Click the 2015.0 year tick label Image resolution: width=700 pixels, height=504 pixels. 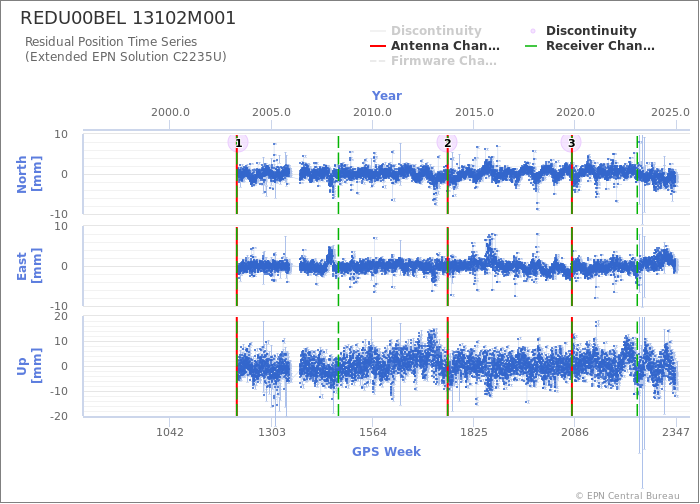[x=474, y=112]
